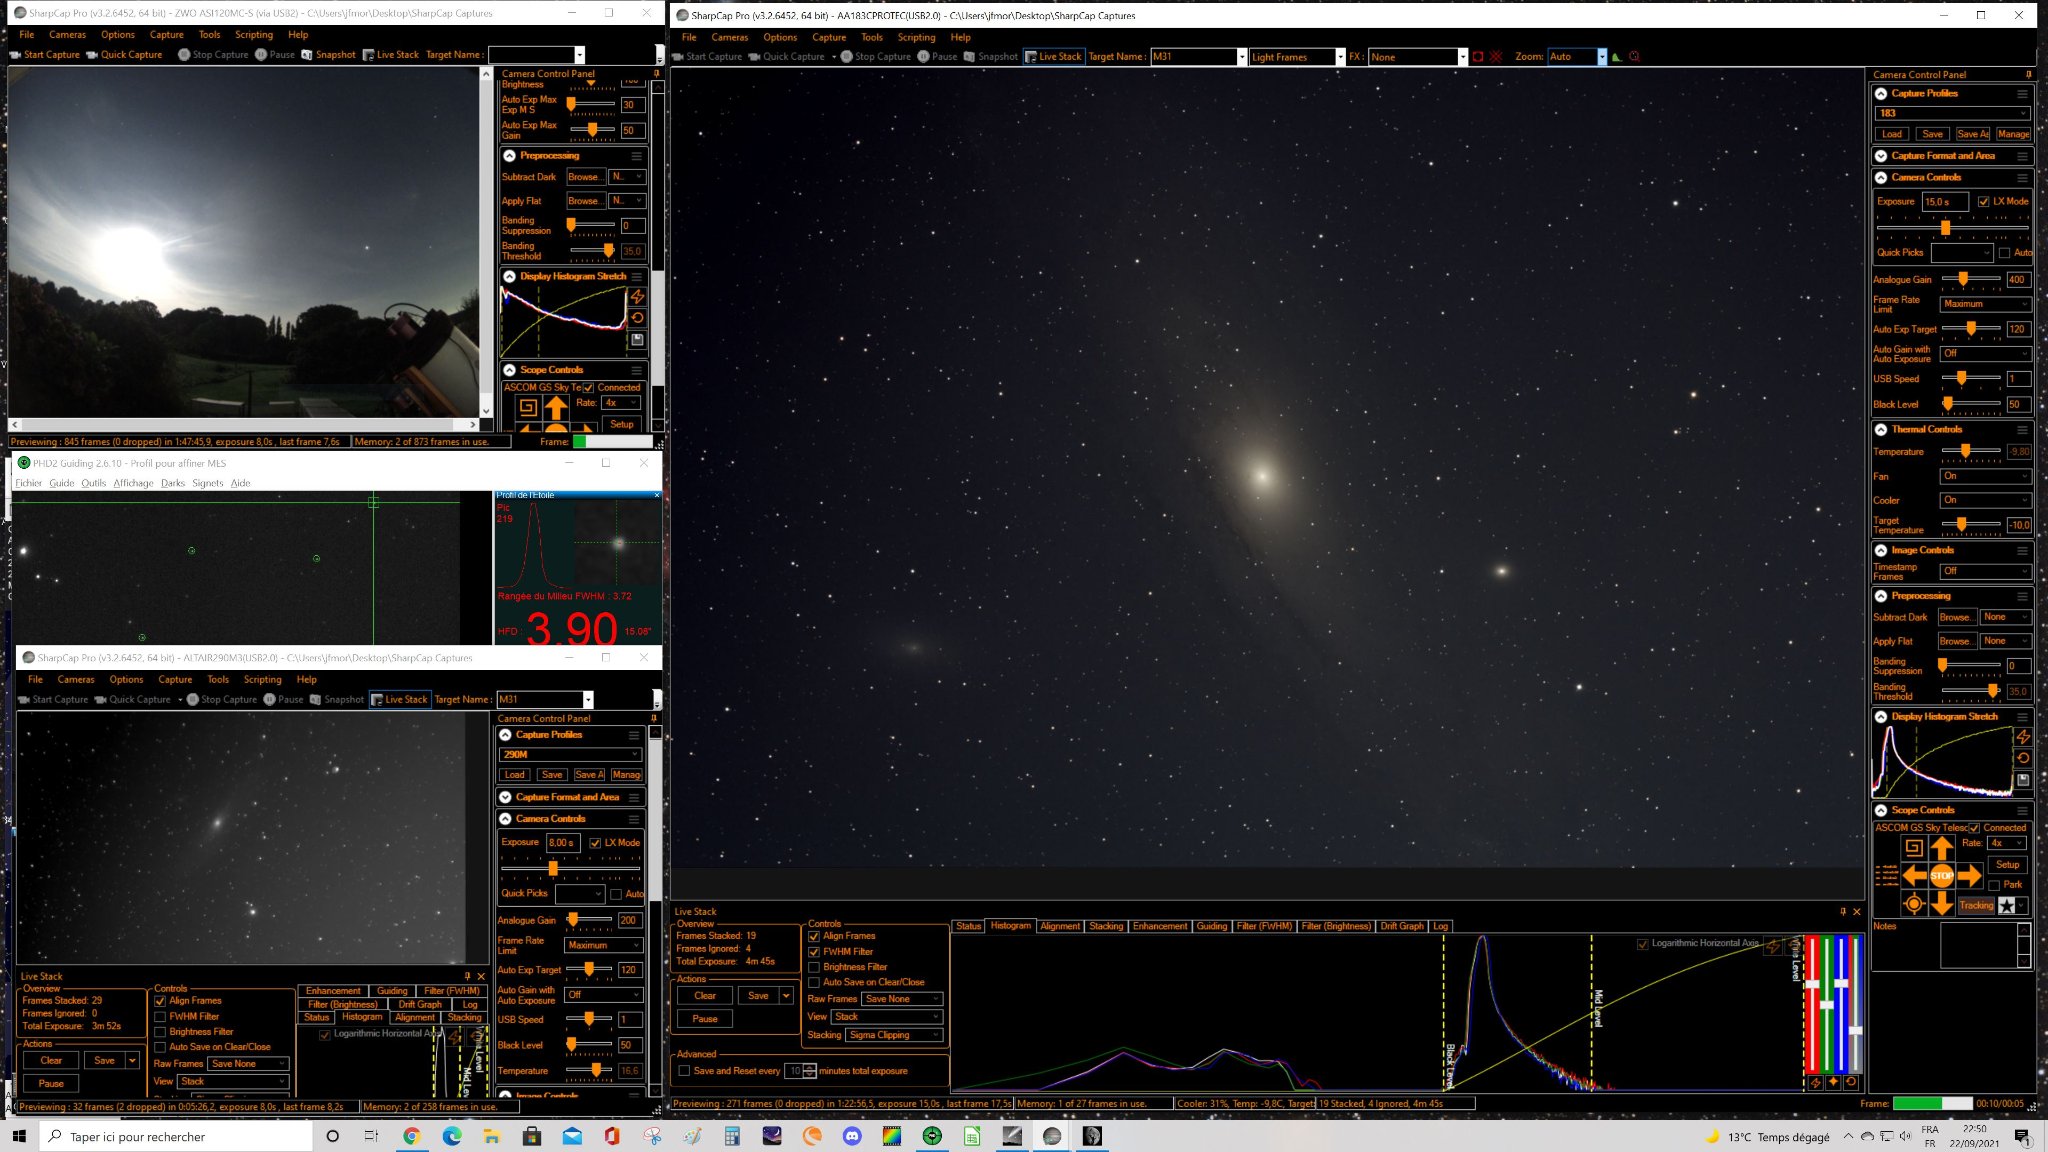Switch to Alignment tab in main Live Stack
The height and width of the screenshot is (1152, 2048).
point(1060,927)
